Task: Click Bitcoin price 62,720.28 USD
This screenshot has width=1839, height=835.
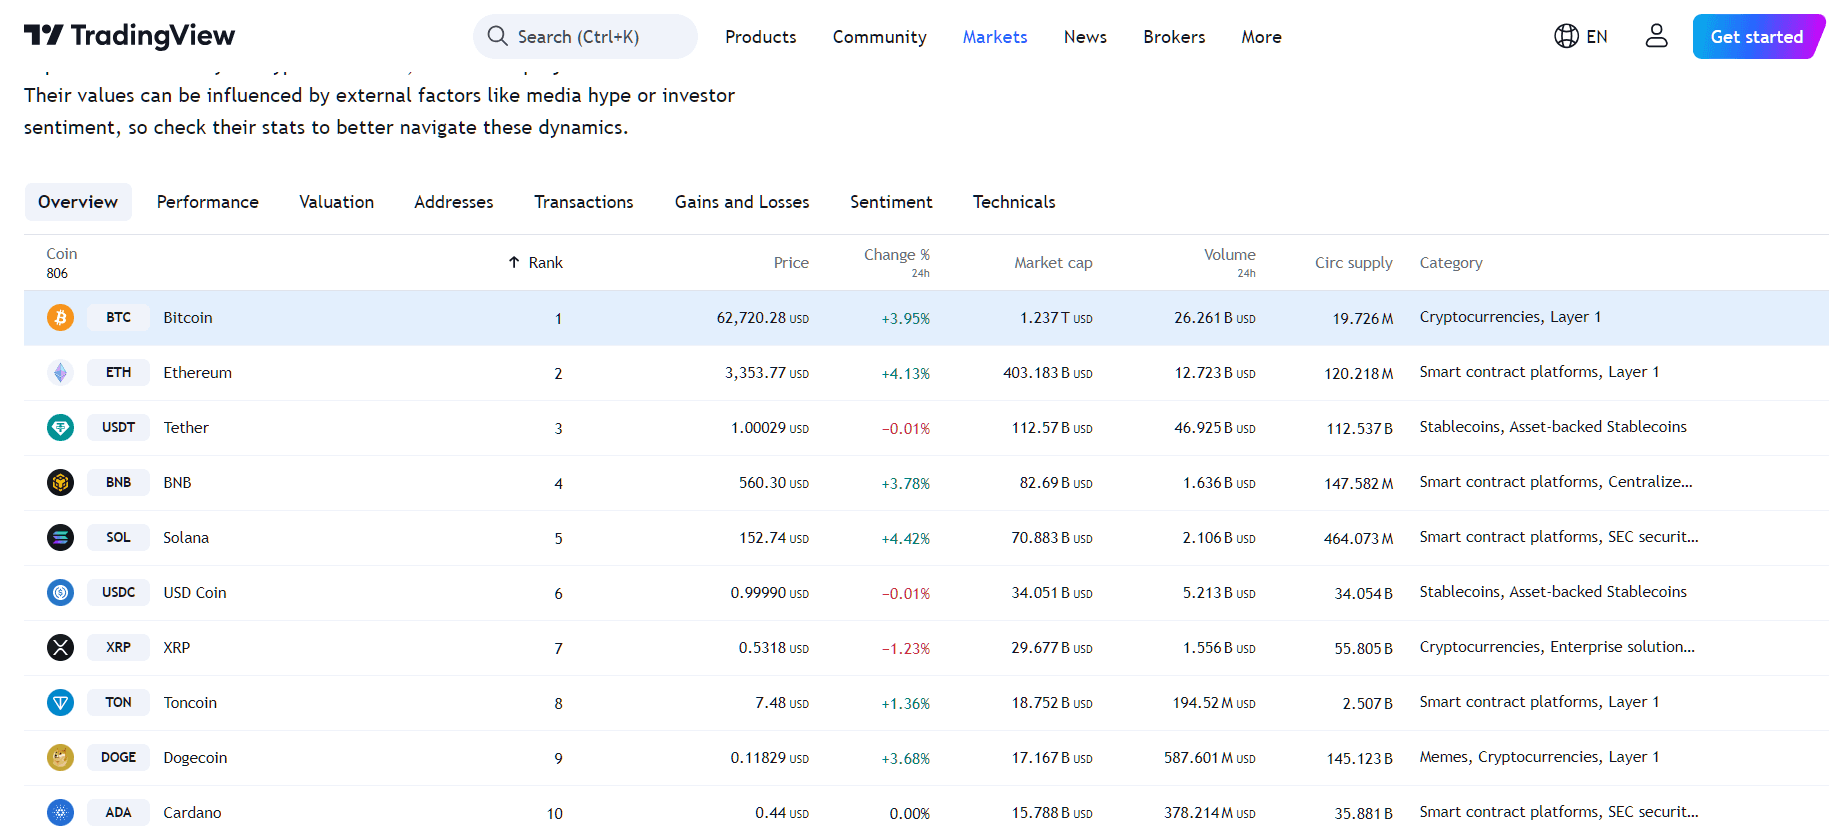Action: tap(763, 318)
